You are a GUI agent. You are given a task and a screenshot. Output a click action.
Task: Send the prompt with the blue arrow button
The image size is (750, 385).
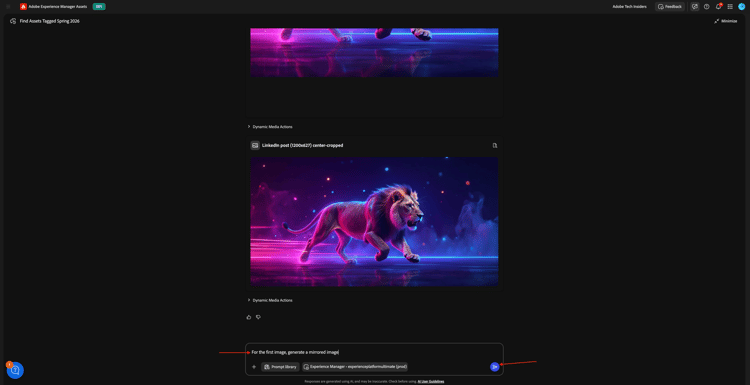495,367
